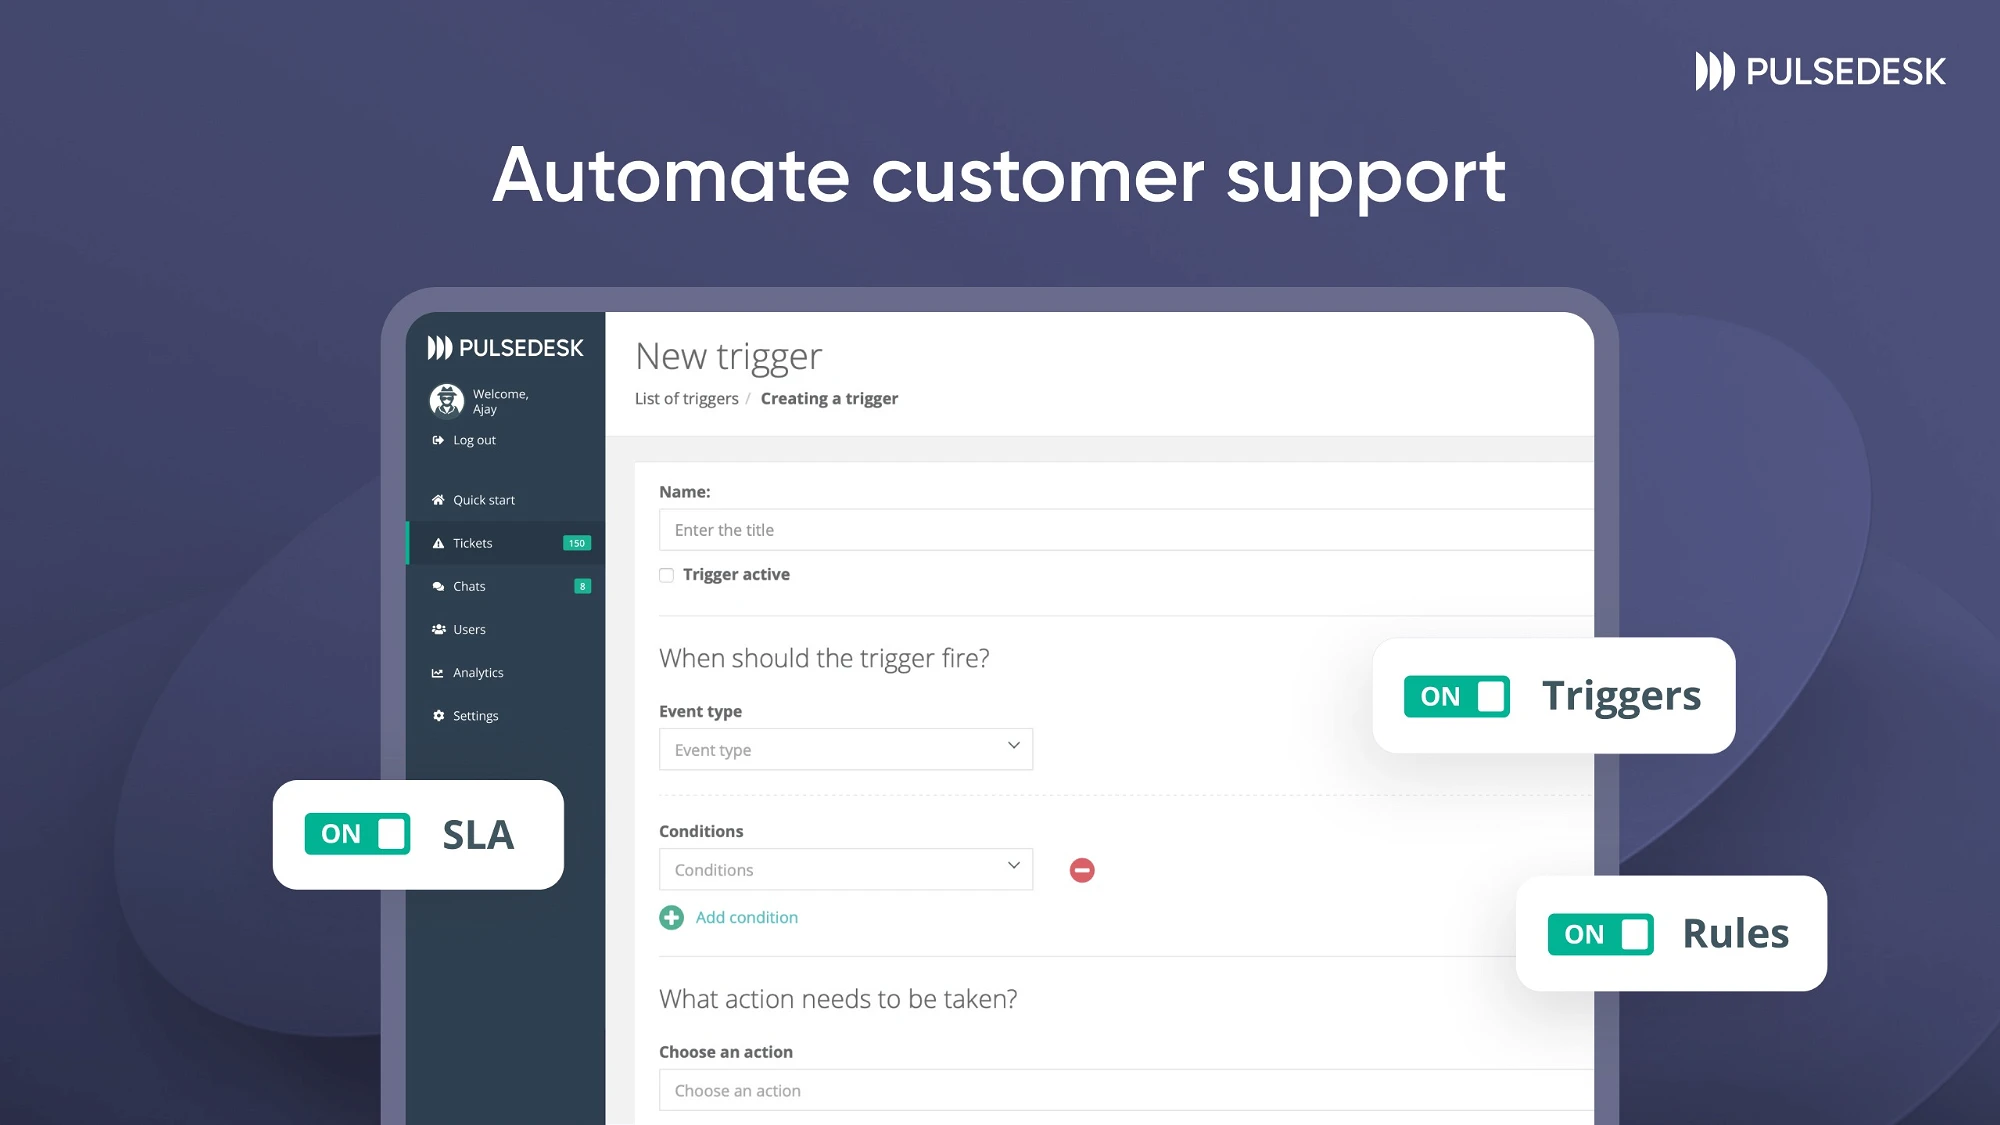Remove condition with red minus icon
The width and height of the screenshot is (2000, 1125).
coord(1082,870)
